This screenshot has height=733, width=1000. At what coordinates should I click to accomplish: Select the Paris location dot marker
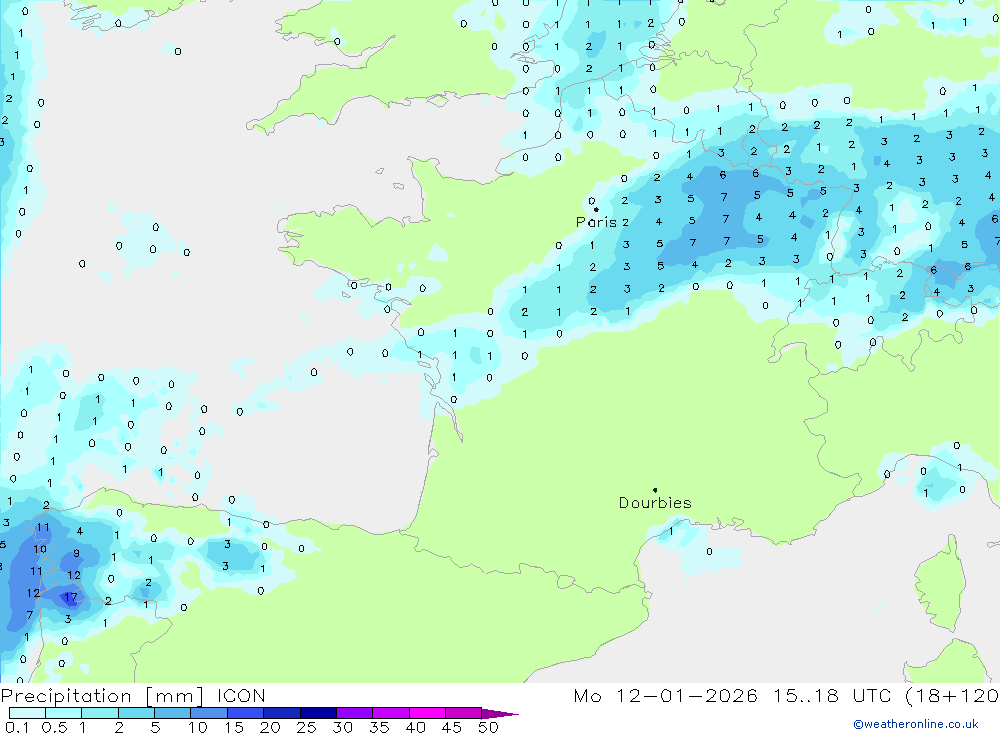click(596, 209)
